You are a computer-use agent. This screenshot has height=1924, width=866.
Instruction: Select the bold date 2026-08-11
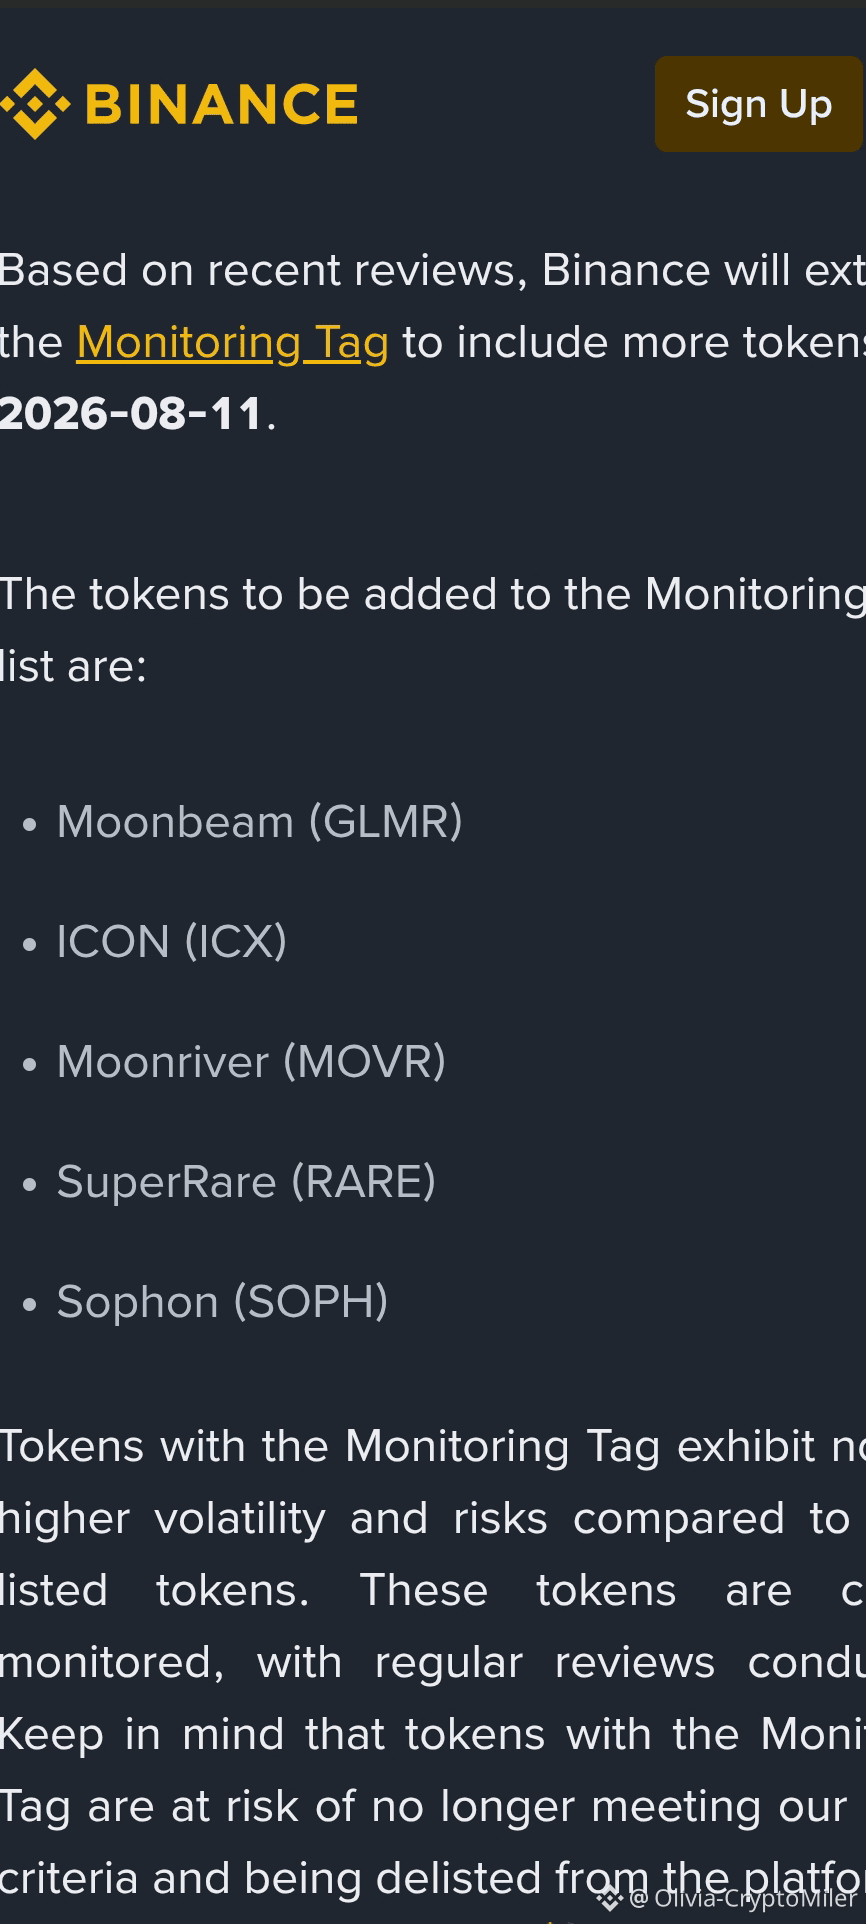[131, 414]
